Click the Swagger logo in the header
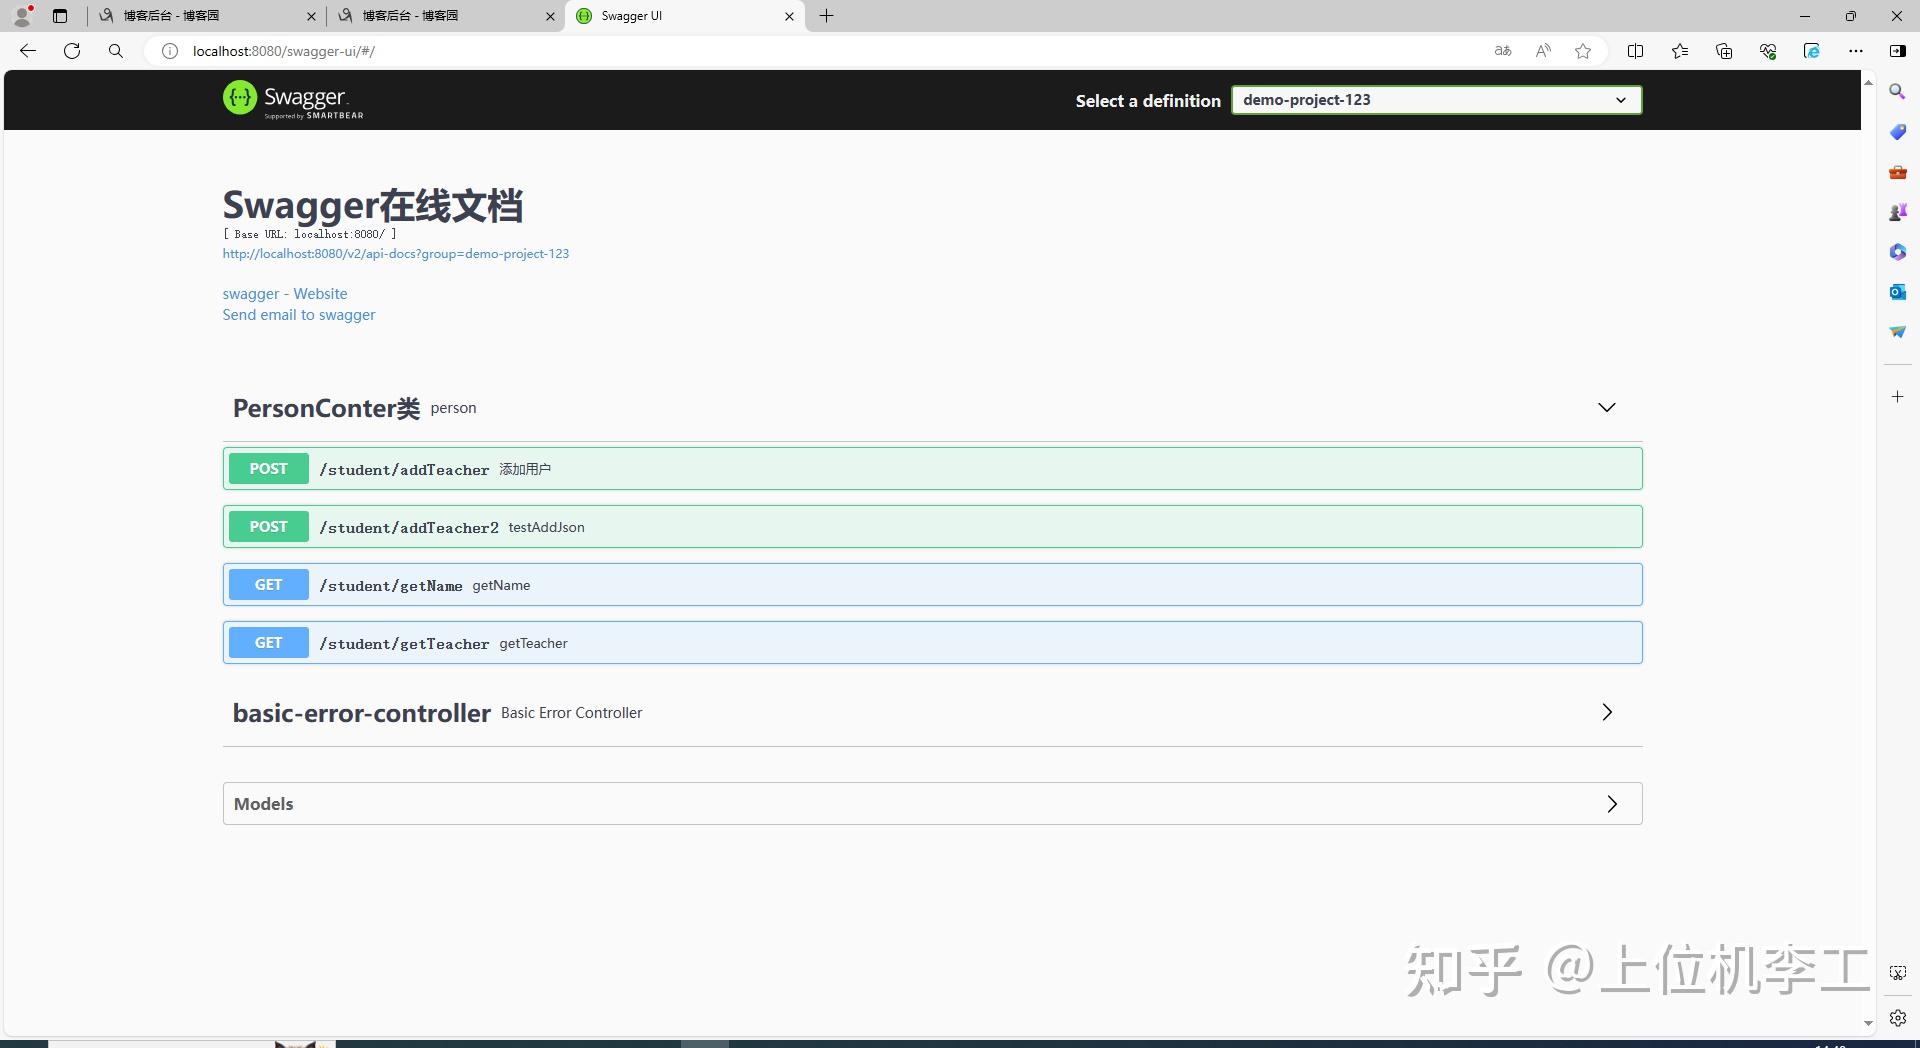 click(x=291, y=99)
